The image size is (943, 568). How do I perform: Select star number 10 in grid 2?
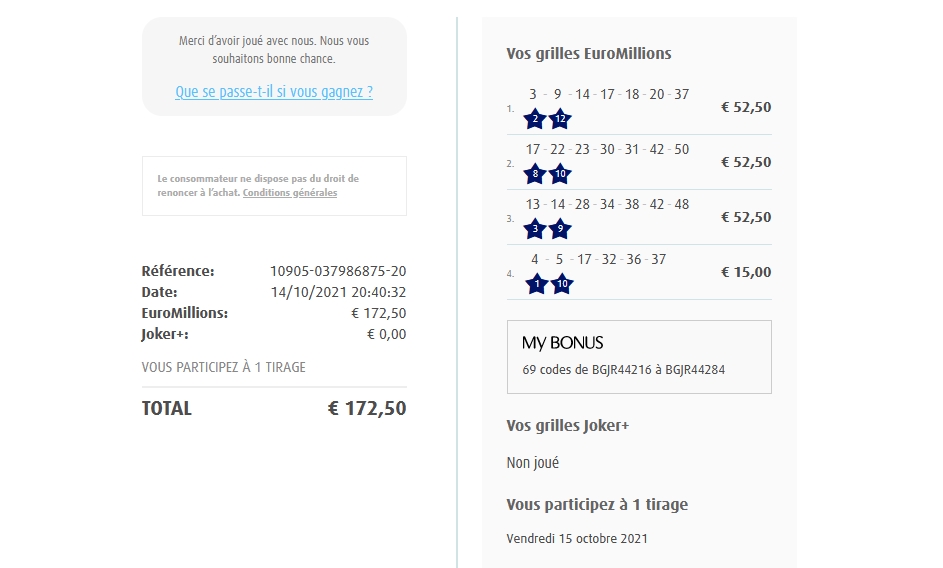click(x=560, y=174)
